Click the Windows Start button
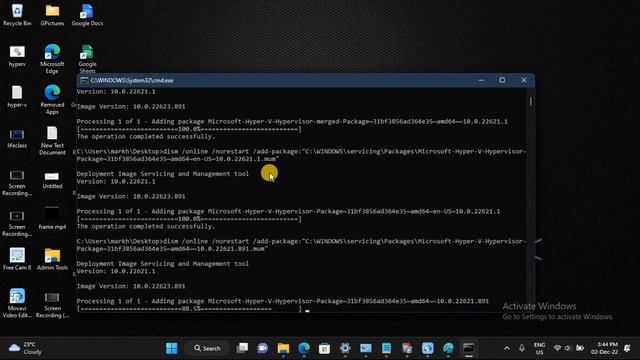 (x=172, y=348)
